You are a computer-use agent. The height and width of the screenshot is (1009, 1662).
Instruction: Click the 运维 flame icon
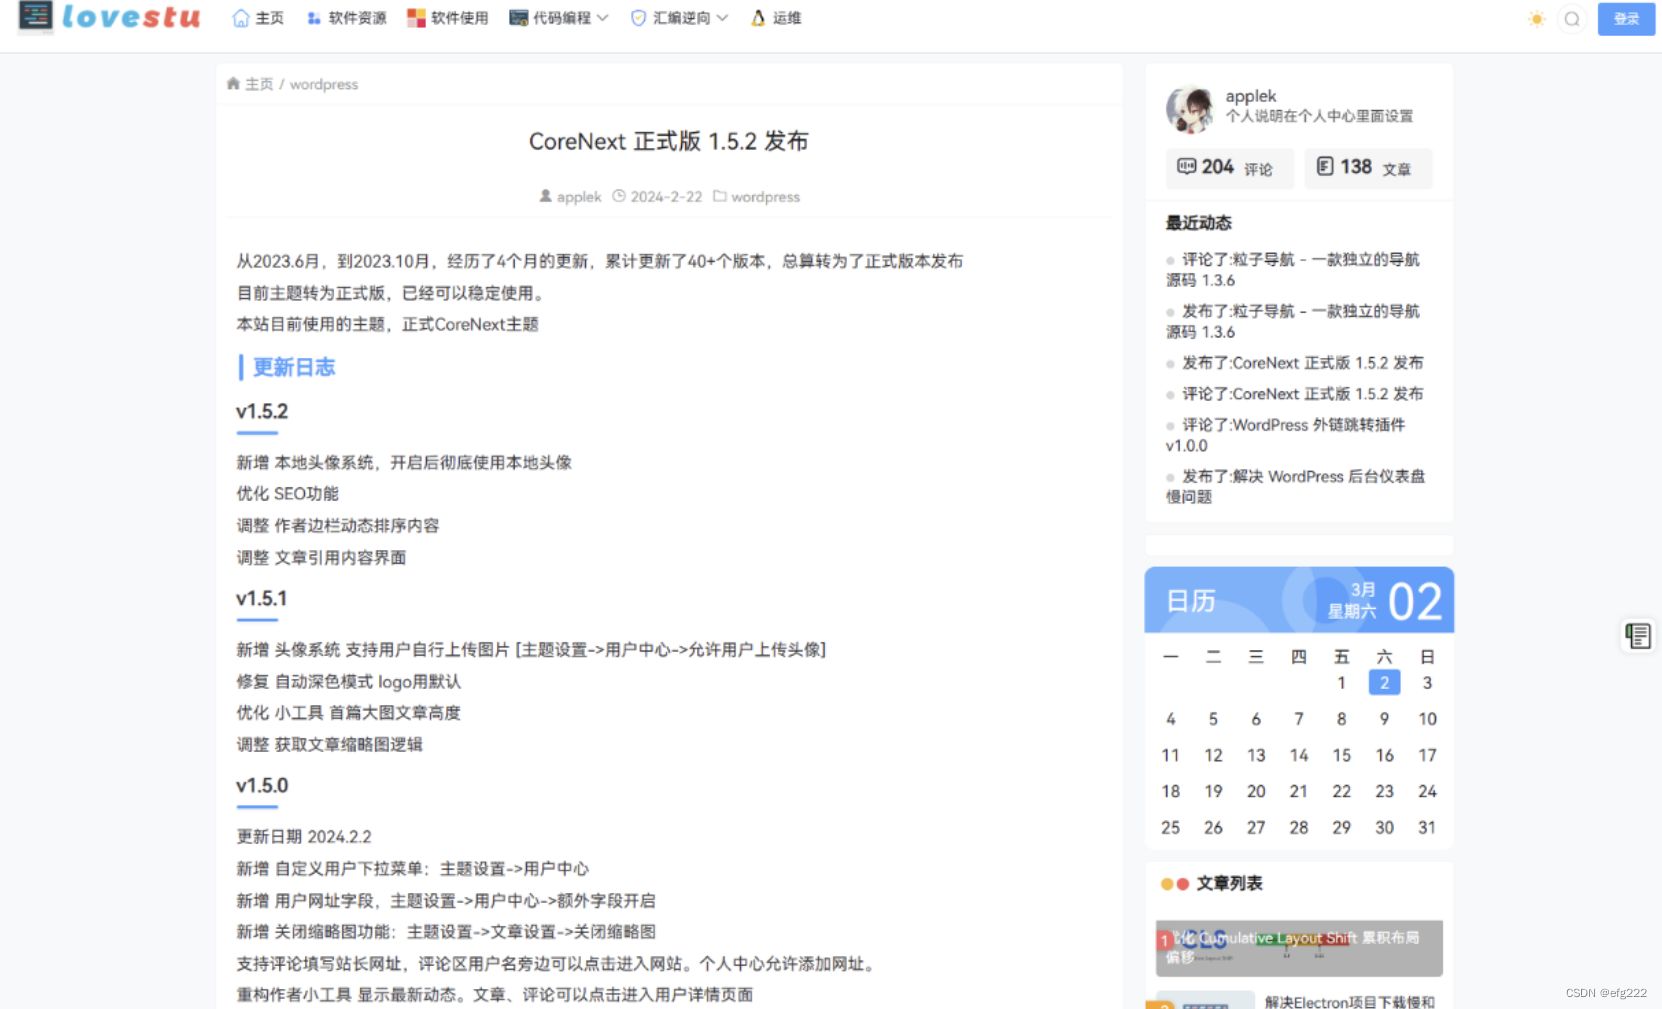[x=756, y=17]
